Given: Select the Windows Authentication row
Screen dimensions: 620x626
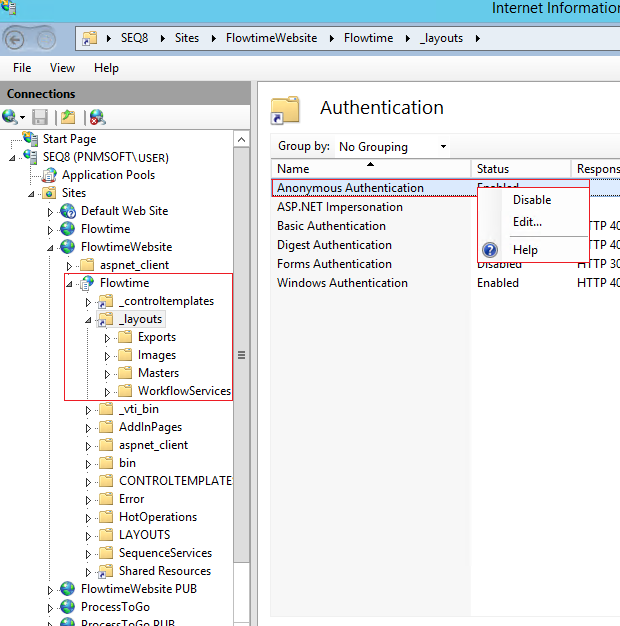Looking at the screenshot, I should point(342,283).
